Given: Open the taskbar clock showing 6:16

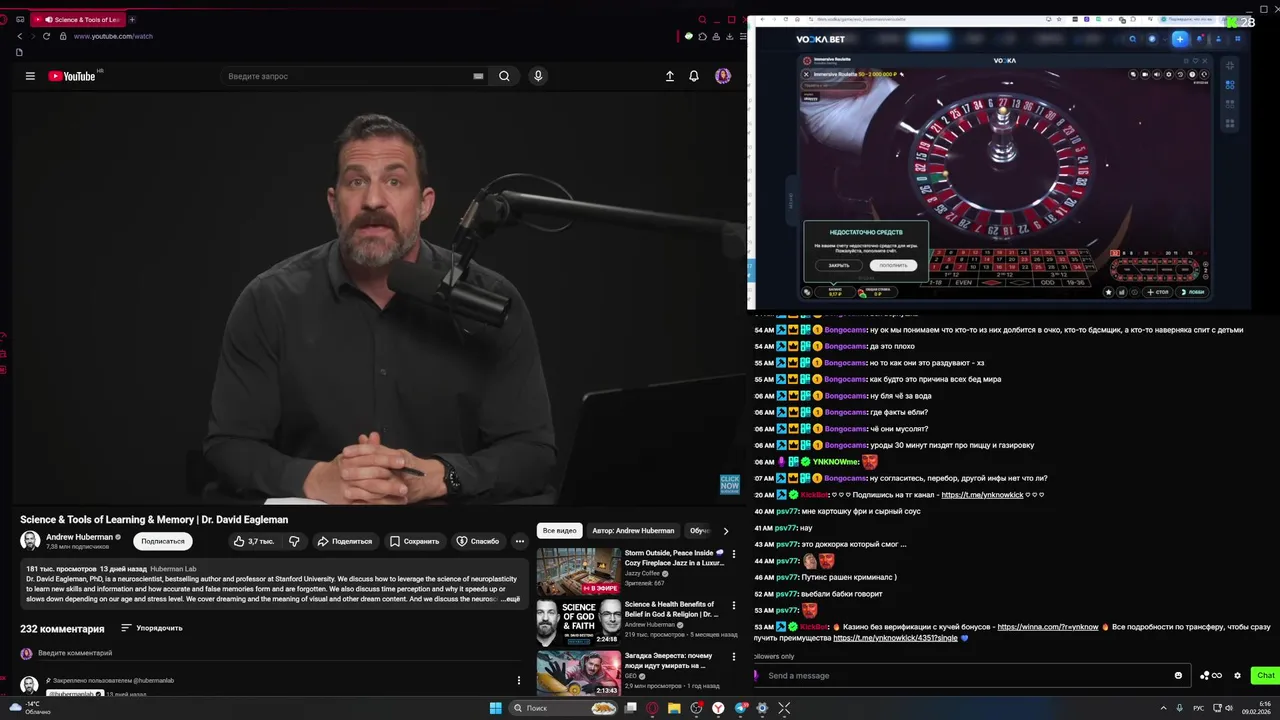Looking at the screenshot, I should click(1257, 708).
